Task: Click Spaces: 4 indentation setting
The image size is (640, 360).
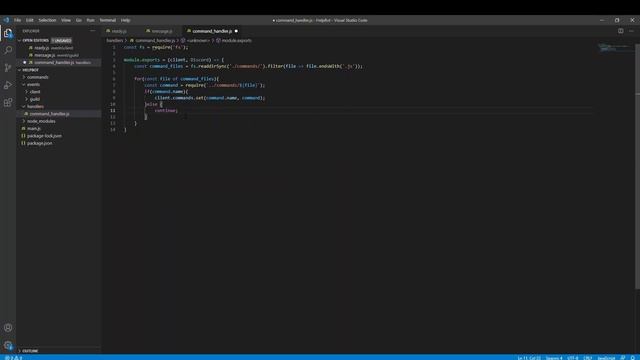Action: (554, 358)
